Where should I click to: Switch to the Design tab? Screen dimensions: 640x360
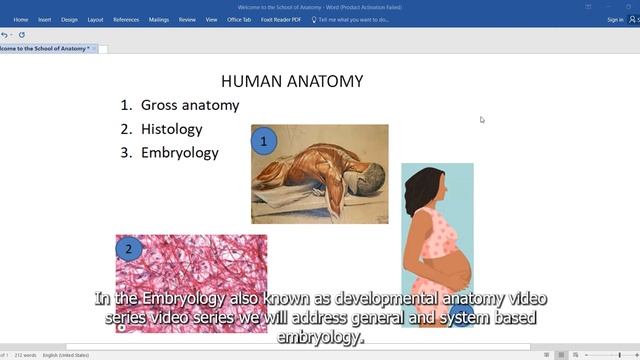69,20
